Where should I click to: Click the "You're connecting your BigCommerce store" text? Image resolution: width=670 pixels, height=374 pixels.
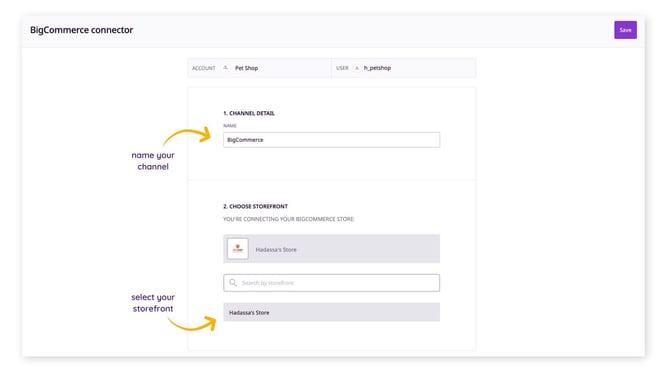pos(288,219)
